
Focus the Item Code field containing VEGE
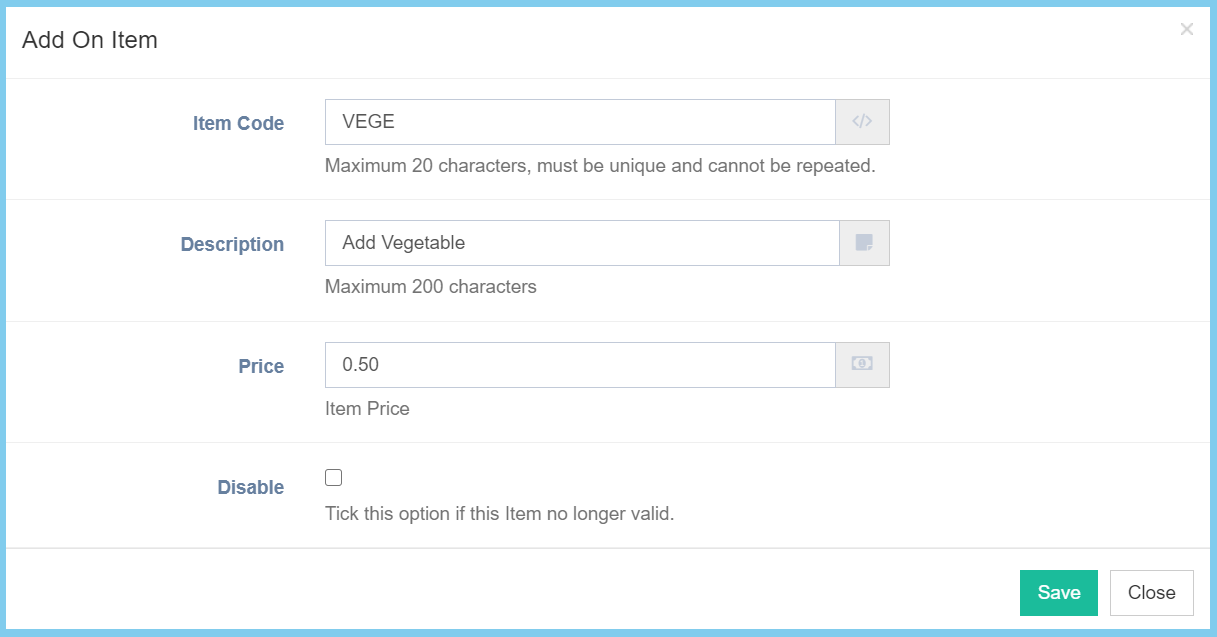coord(580,122)
